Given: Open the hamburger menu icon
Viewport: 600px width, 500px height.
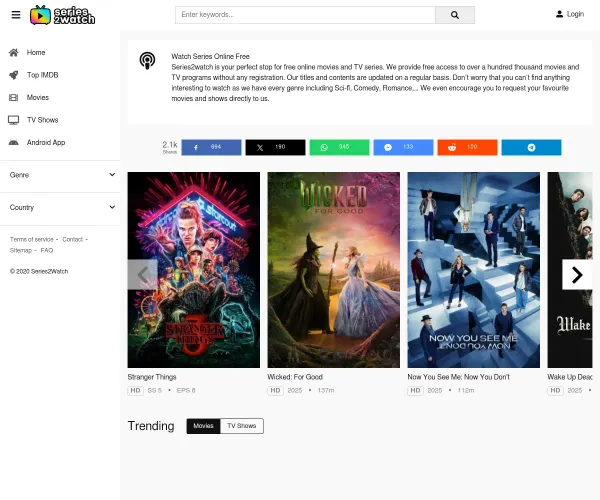Looking at the screenshot, I should coord(15,15).
